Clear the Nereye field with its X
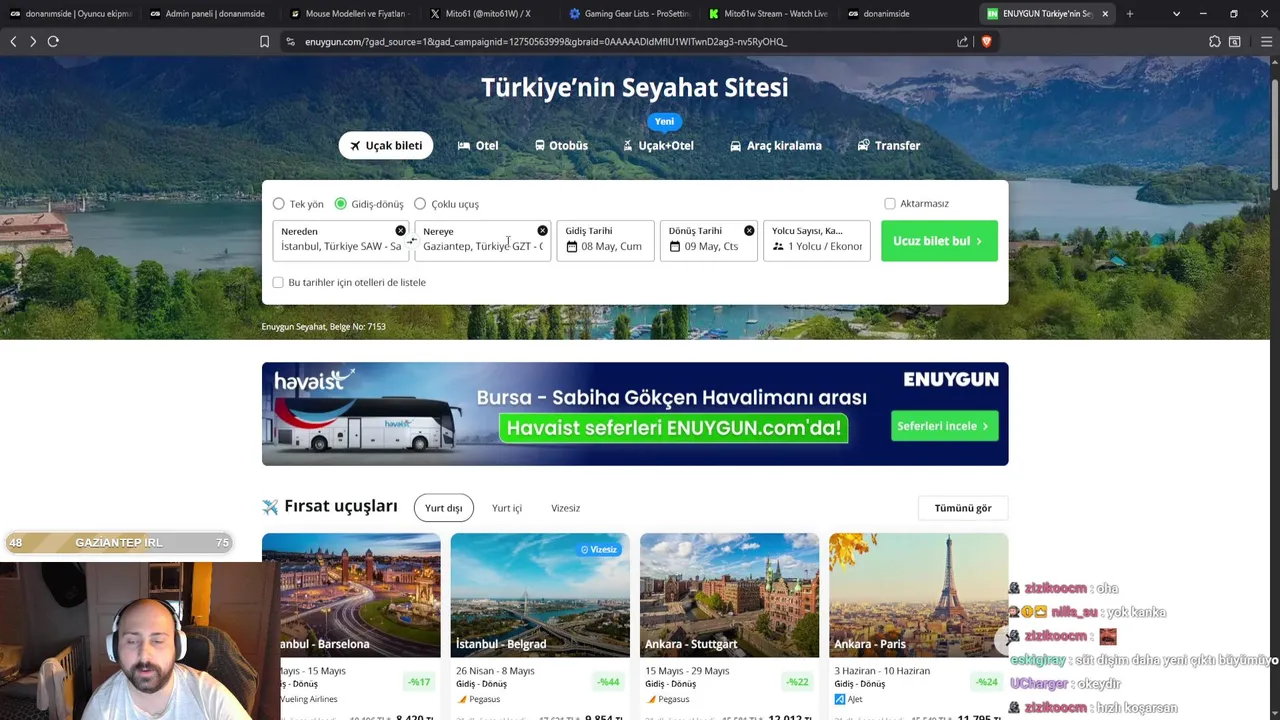Viewport: 1280px width, 720px height. [542, 231]
